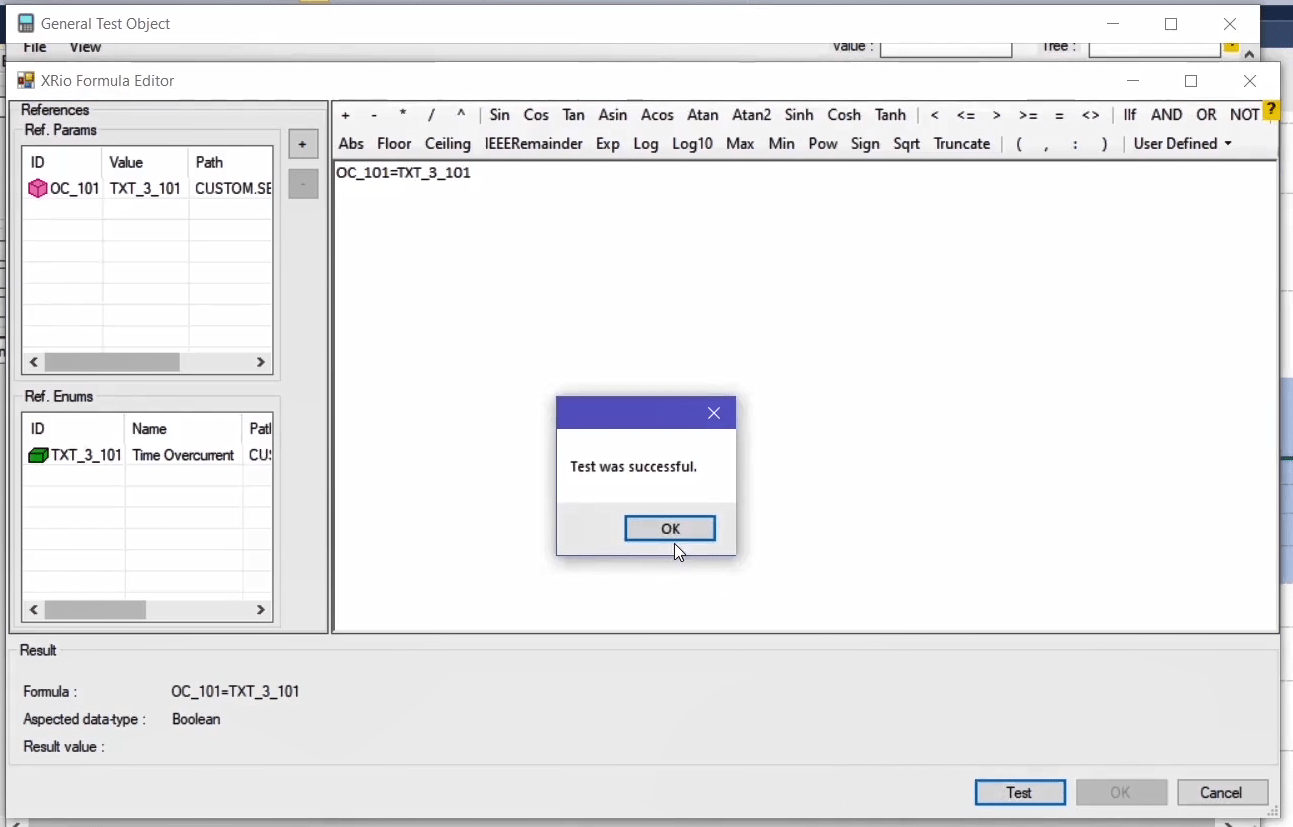Click the yellow help question mark icon
Screen dimensions: 1293x827
click(x=1271, y=110)
